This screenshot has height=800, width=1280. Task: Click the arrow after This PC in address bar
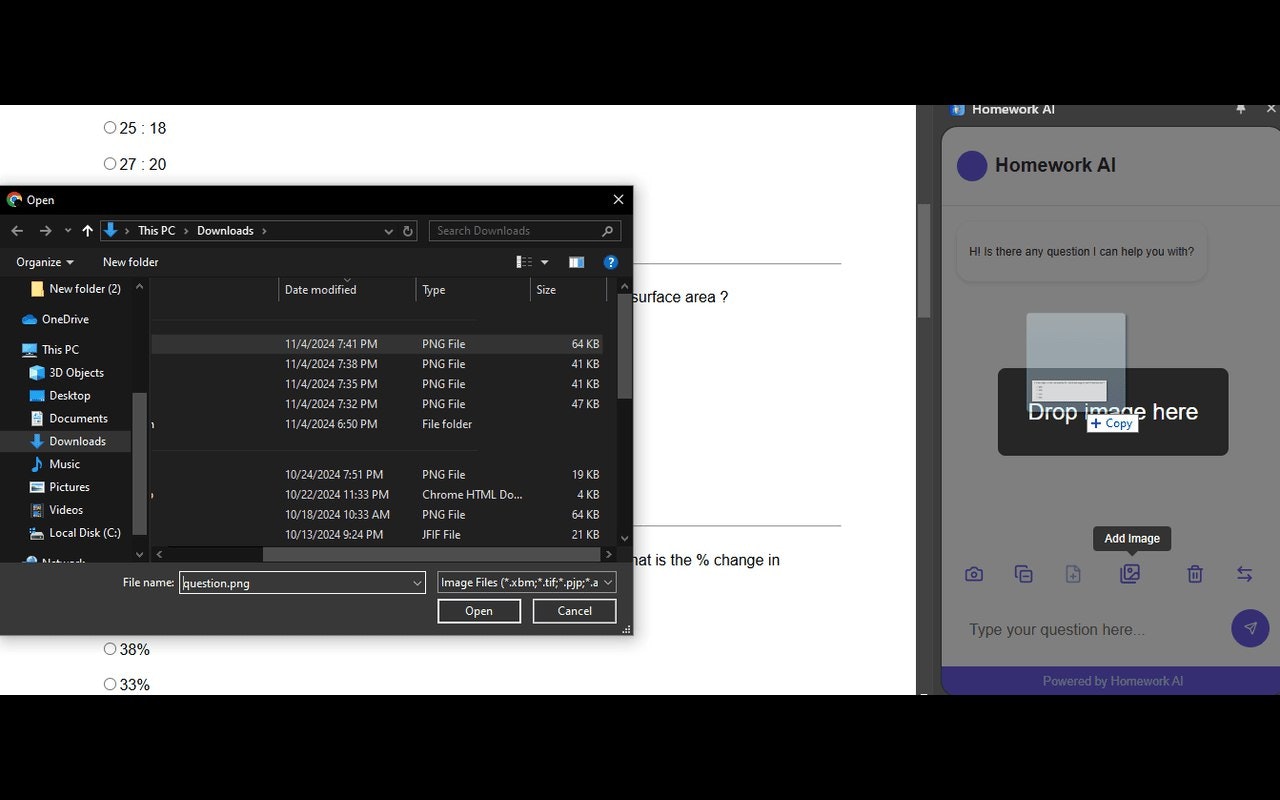tap(186, 231)
